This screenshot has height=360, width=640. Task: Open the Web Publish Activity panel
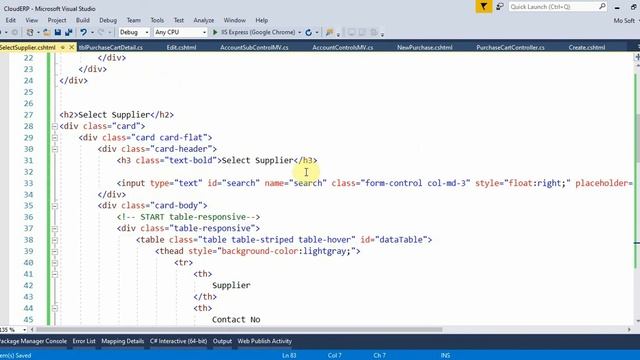264,341
